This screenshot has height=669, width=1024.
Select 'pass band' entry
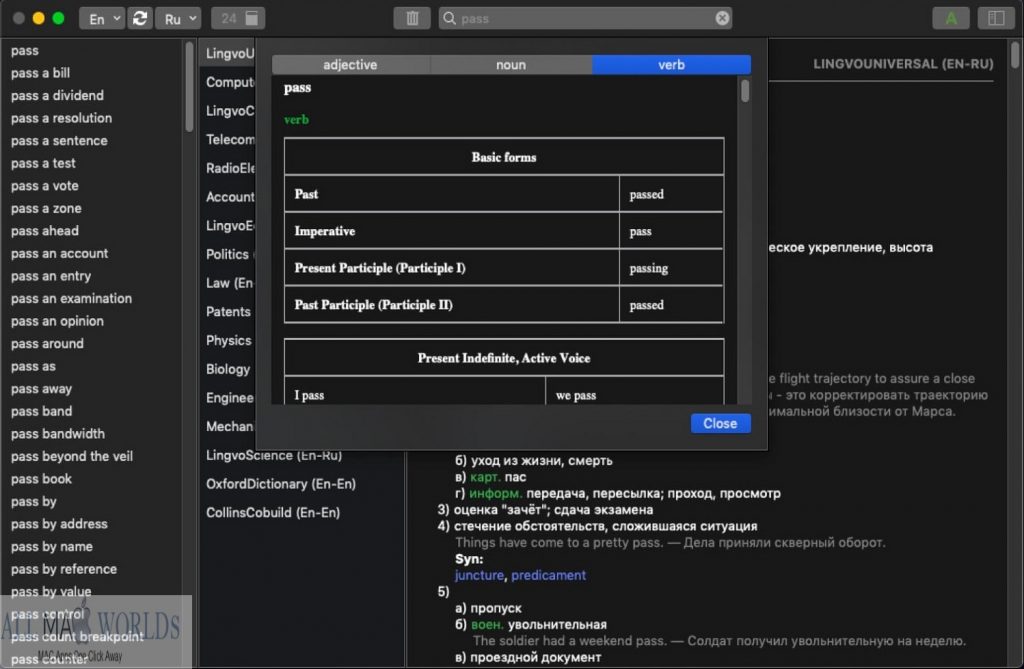coord(41,411)
